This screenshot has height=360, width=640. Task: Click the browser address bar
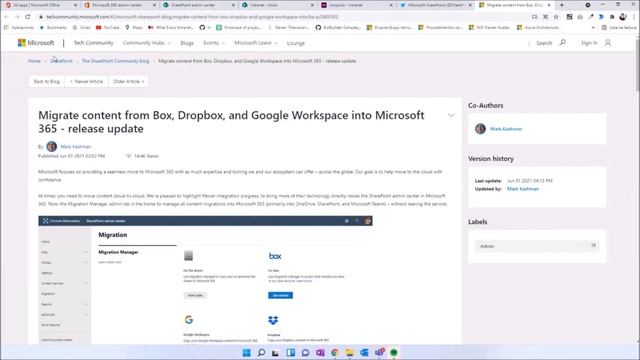coord(282,17)
